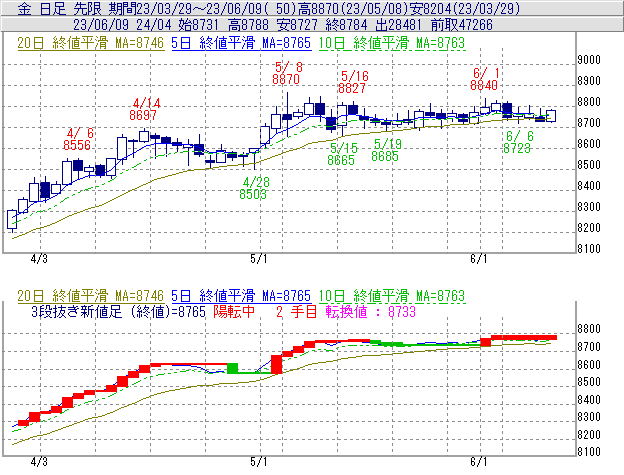Click the open interest 前取47266
The image size is (624, 475).
462,25
